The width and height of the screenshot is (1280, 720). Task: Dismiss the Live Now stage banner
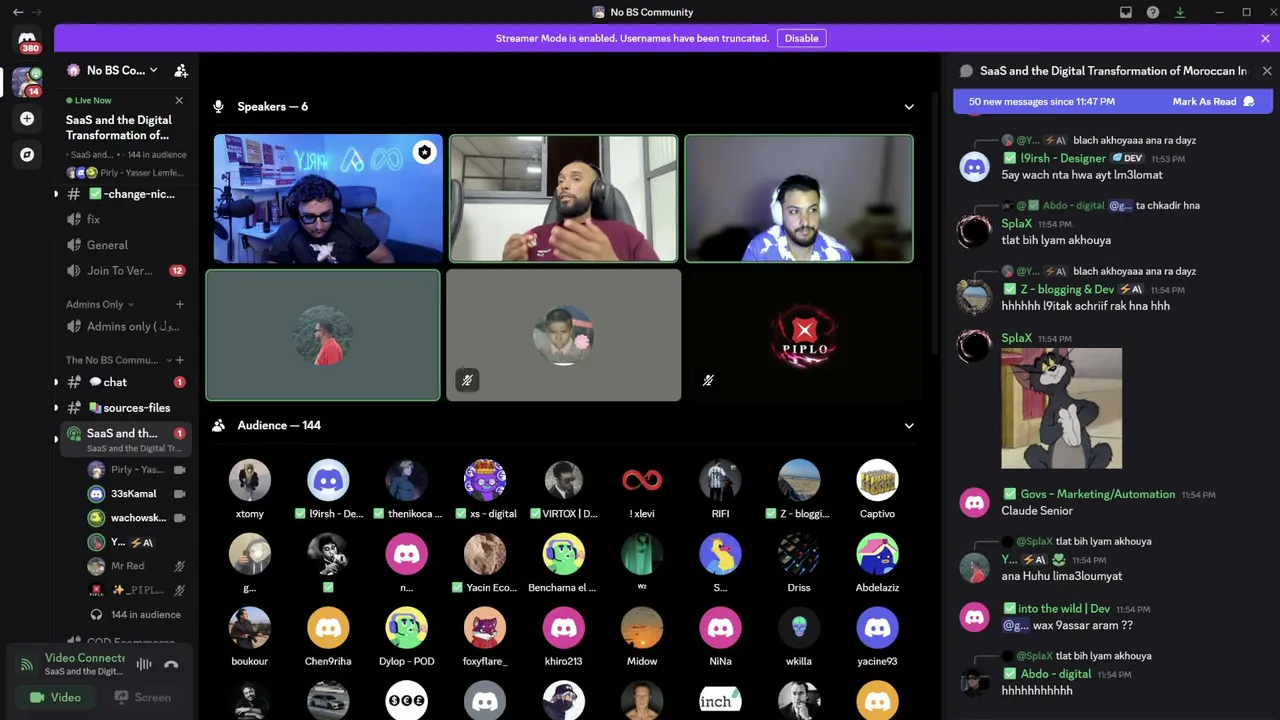(179, 100)
